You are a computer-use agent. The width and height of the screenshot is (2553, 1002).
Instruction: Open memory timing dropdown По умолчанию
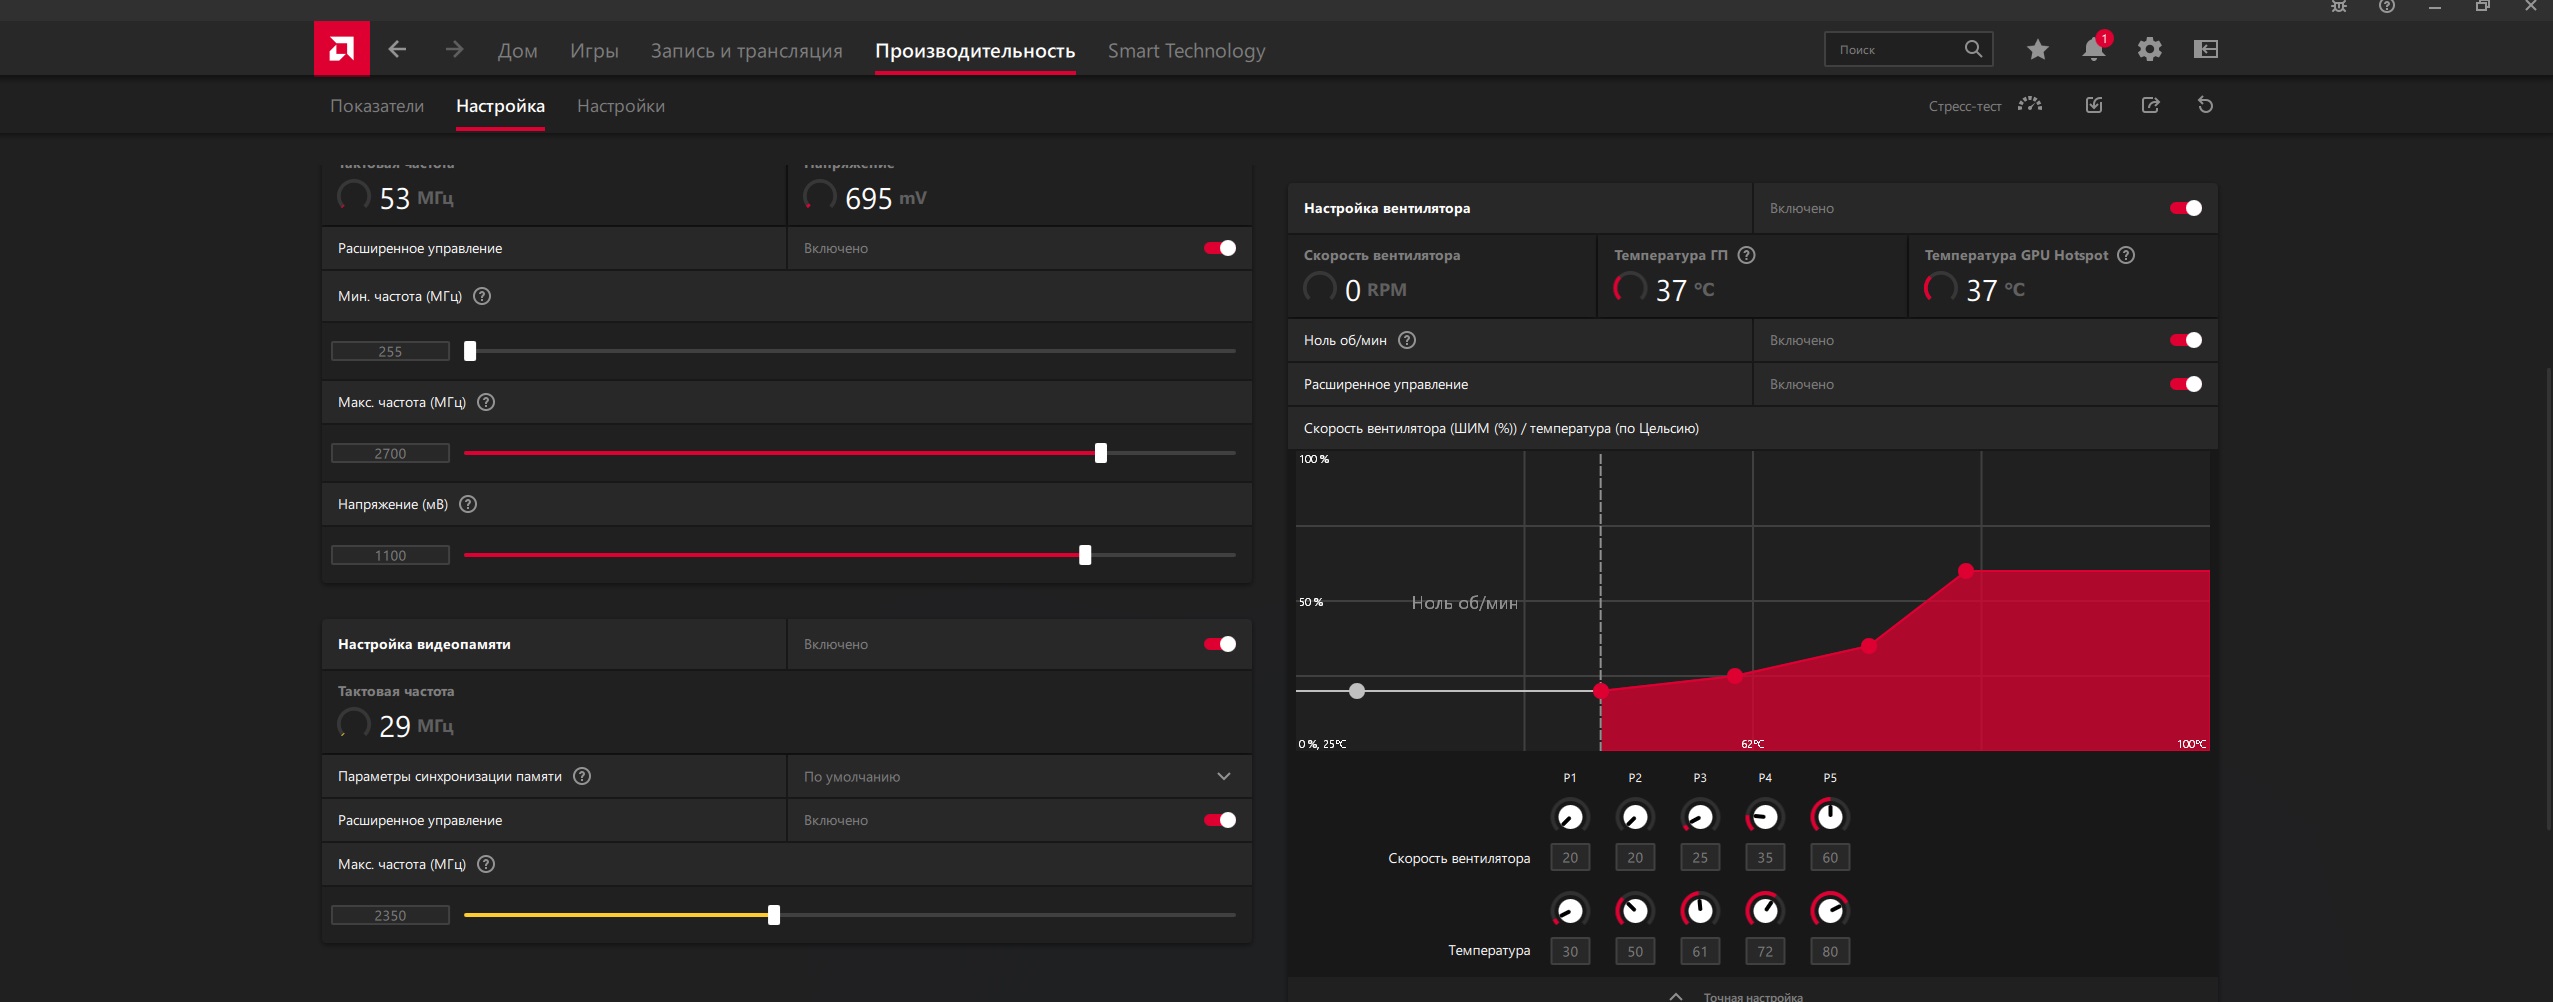click(1019, 776)
